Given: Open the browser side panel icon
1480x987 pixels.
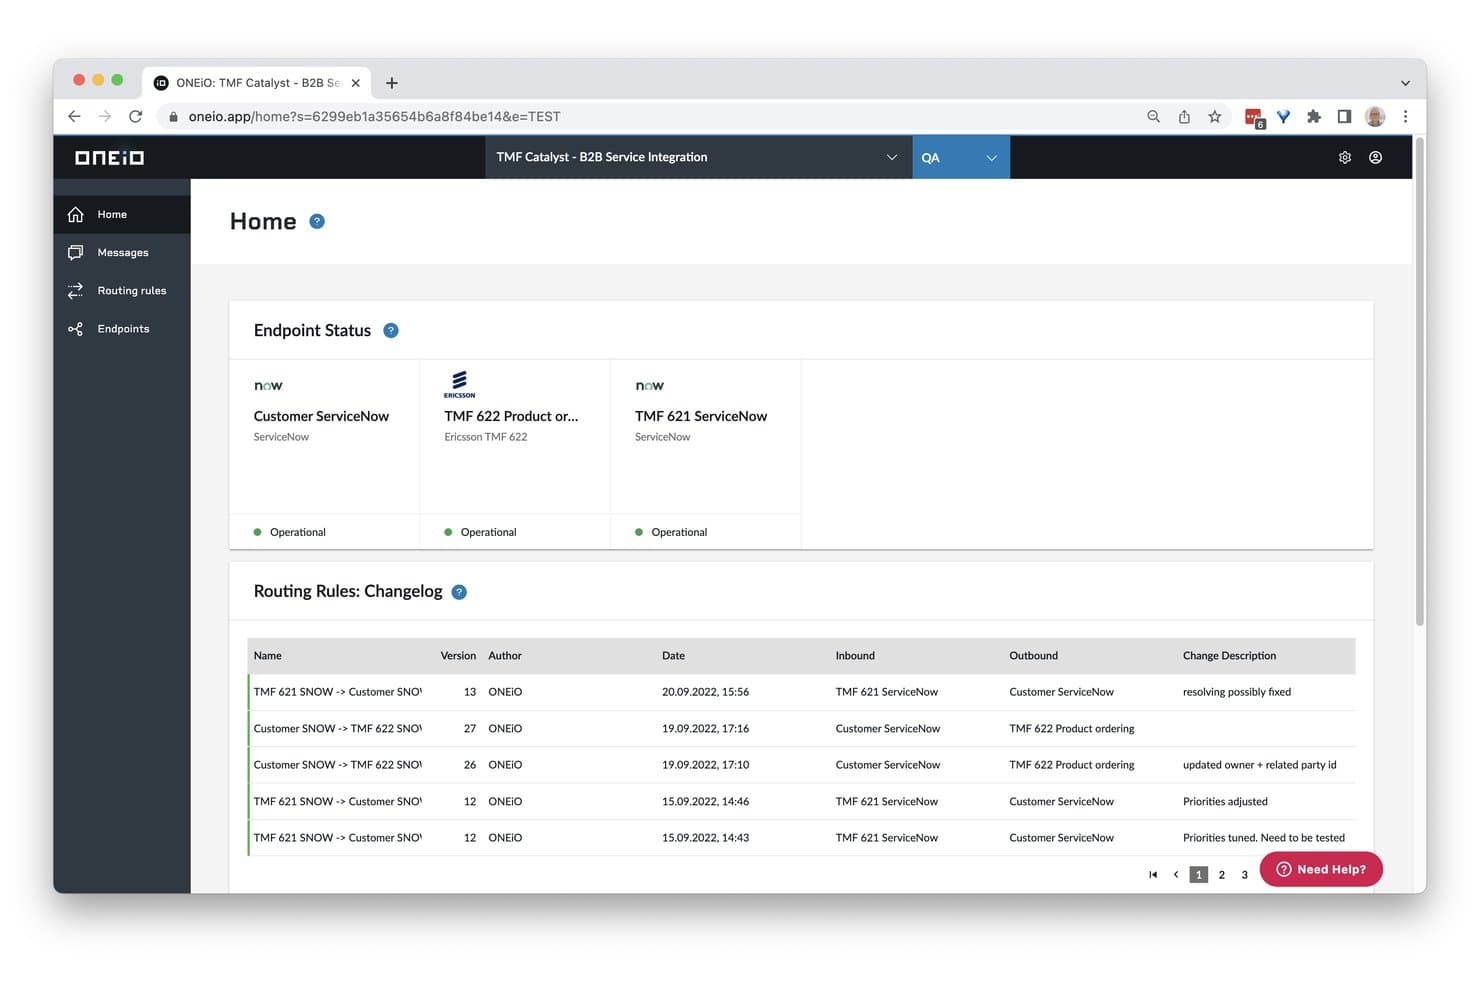Looking at the screenshot, I should pos(1344,116).
